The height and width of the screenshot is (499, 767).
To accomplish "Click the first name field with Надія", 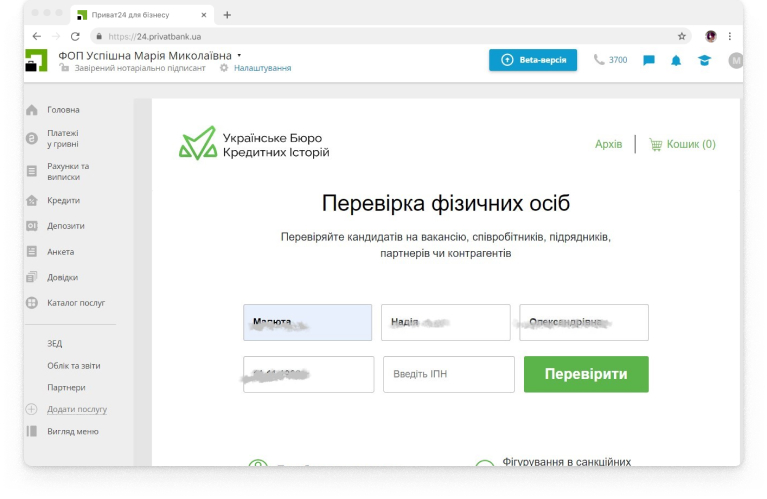I will (446, 322).
